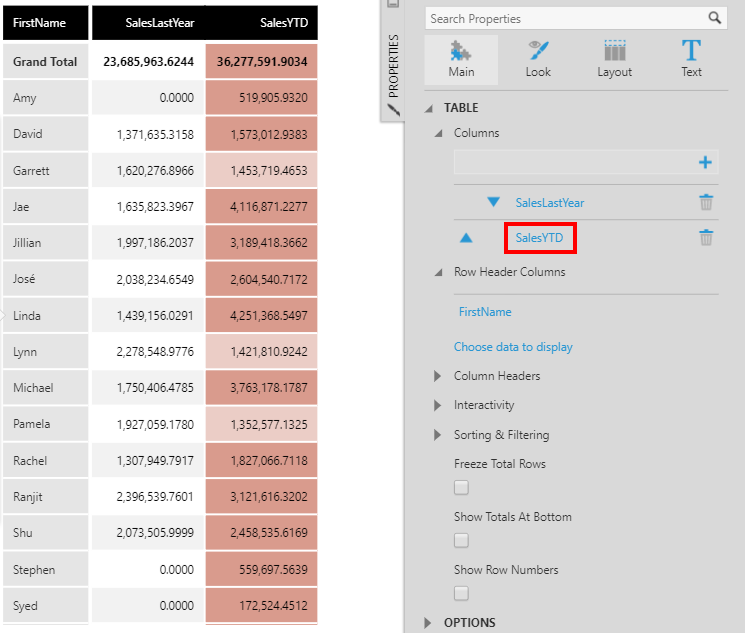Click Choose data to display link
Viewport: 745px width, 633px height.
click(x=513, y=347)
